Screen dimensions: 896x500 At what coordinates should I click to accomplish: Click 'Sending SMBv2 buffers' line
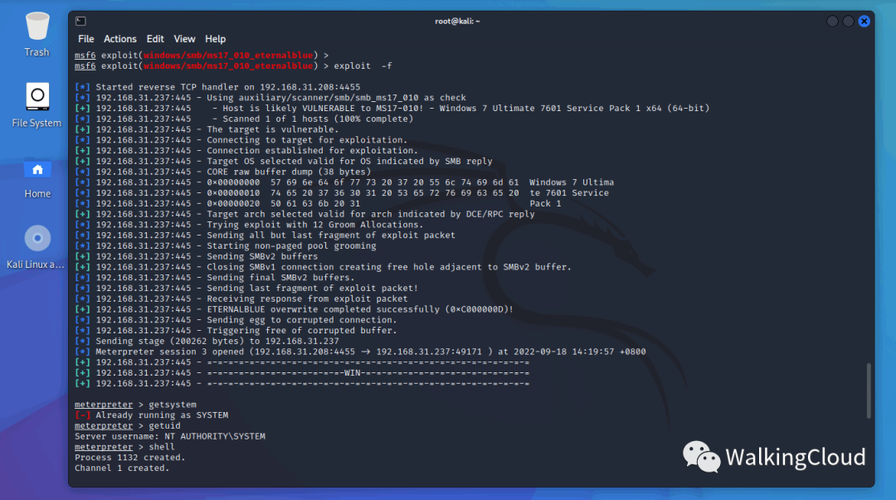coord(197,256)
